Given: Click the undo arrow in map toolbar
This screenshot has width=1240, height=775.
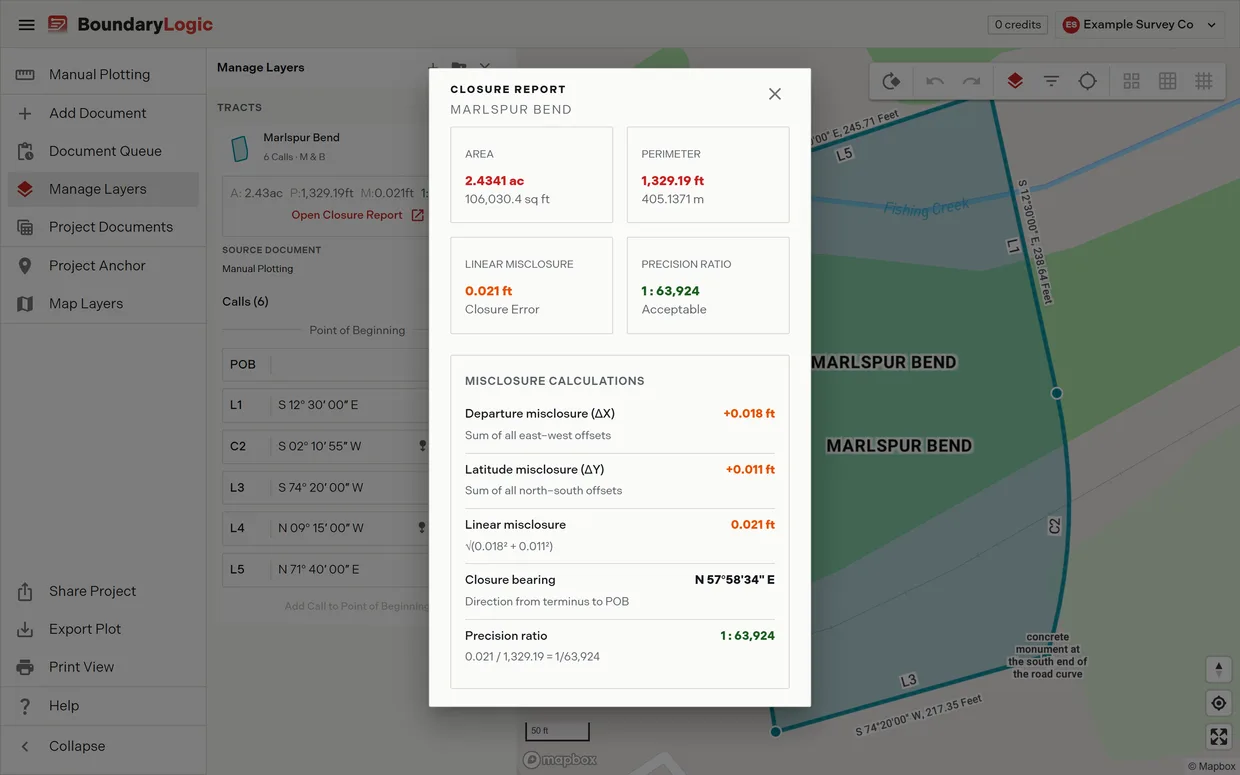Looking at the screenshot, I should [935, 82].
